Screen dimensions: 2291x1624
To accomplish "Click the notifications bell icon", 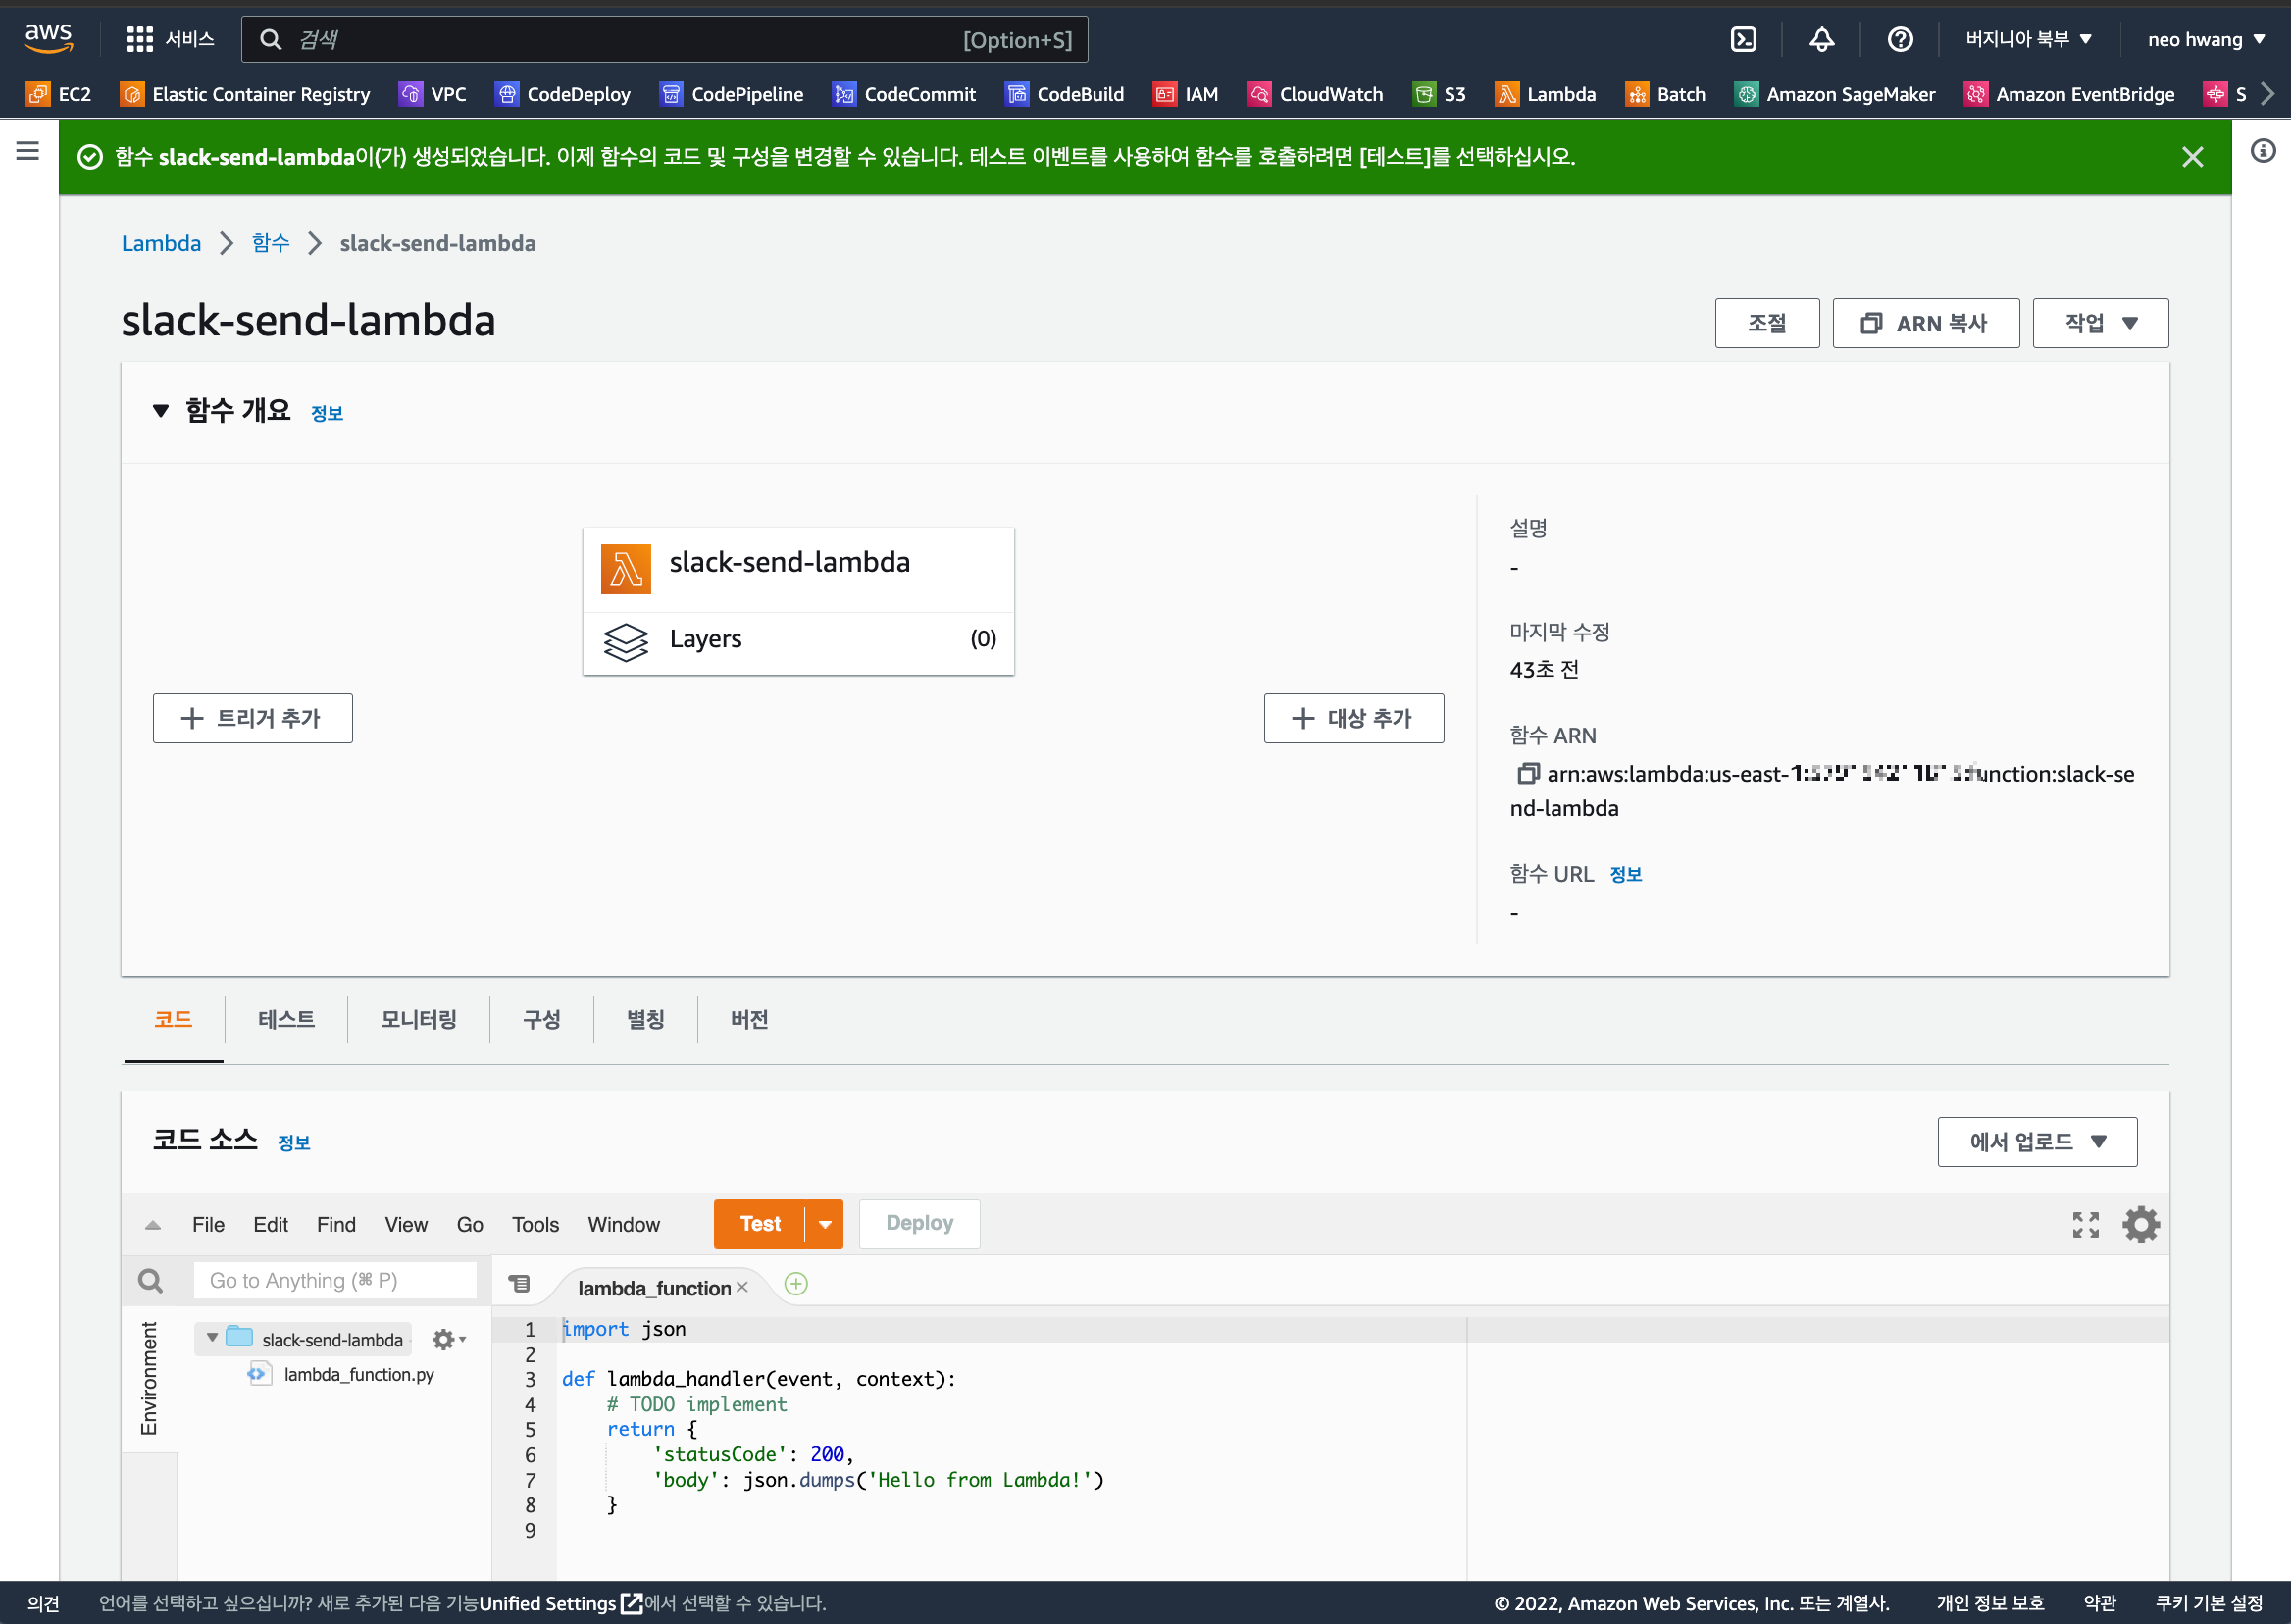I will point(1821,39).
